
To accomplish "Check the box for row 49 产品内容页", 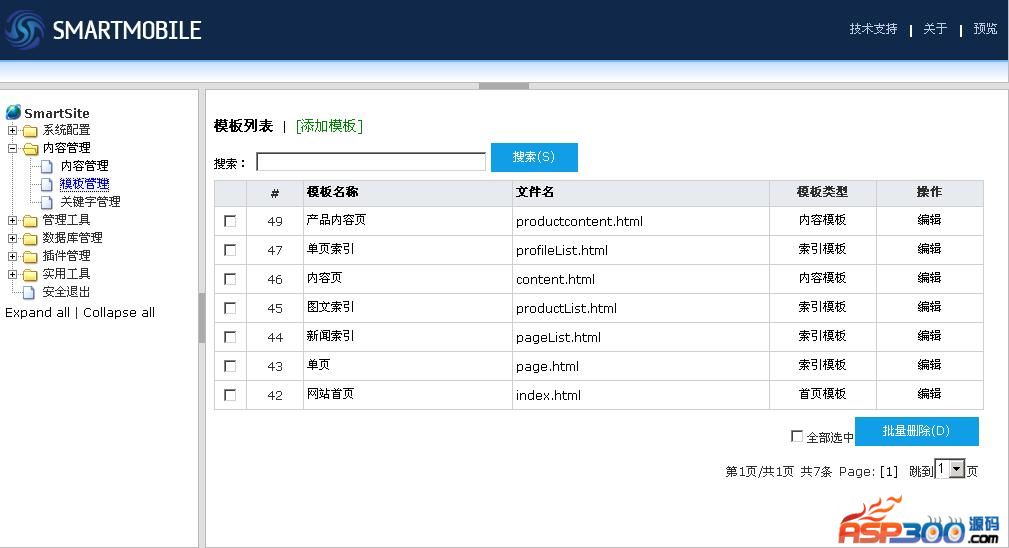I will [x=230, y=221].
